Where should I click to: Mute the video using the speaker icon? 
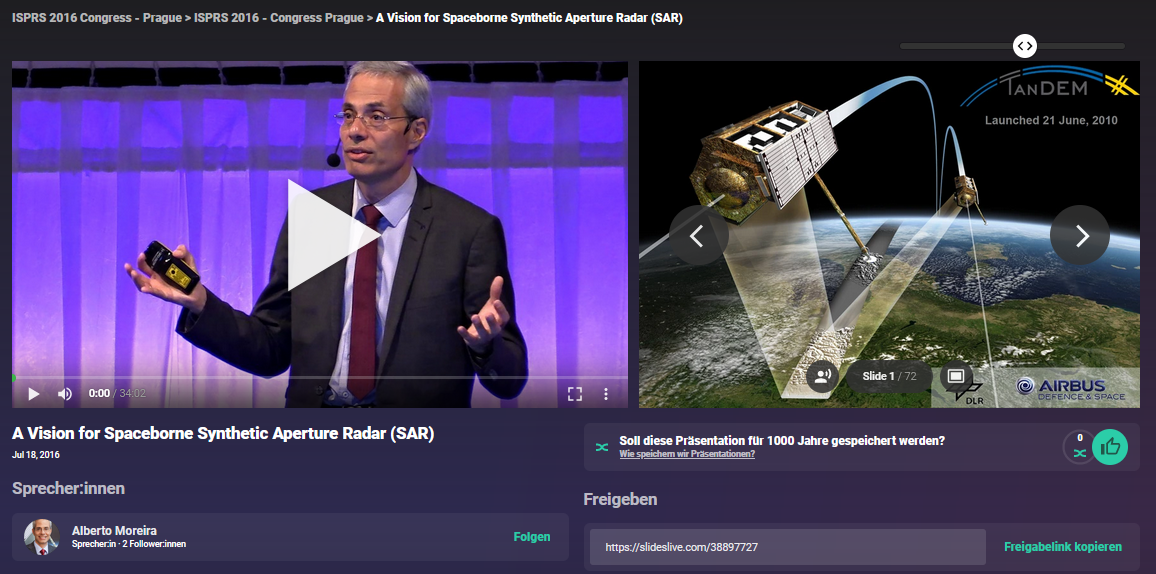(65, 393)
